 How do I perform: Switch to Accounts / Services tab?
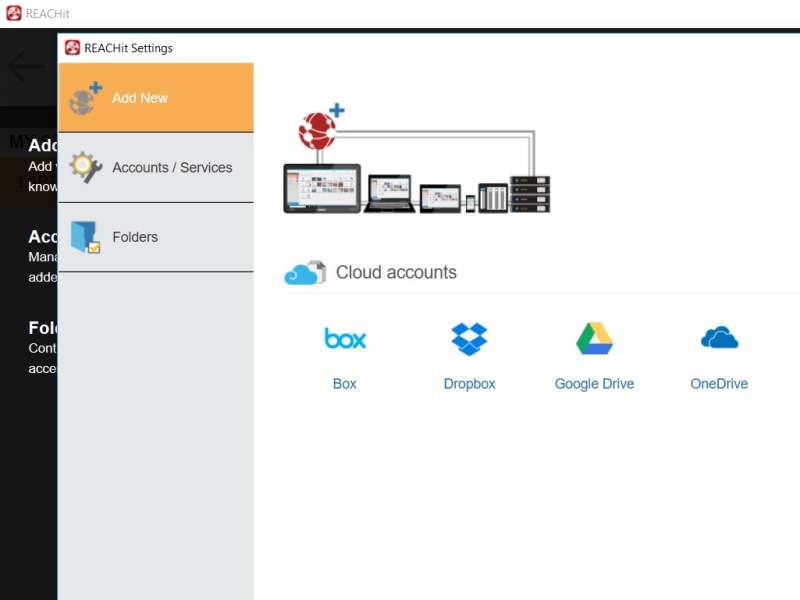tap(156, 167)
